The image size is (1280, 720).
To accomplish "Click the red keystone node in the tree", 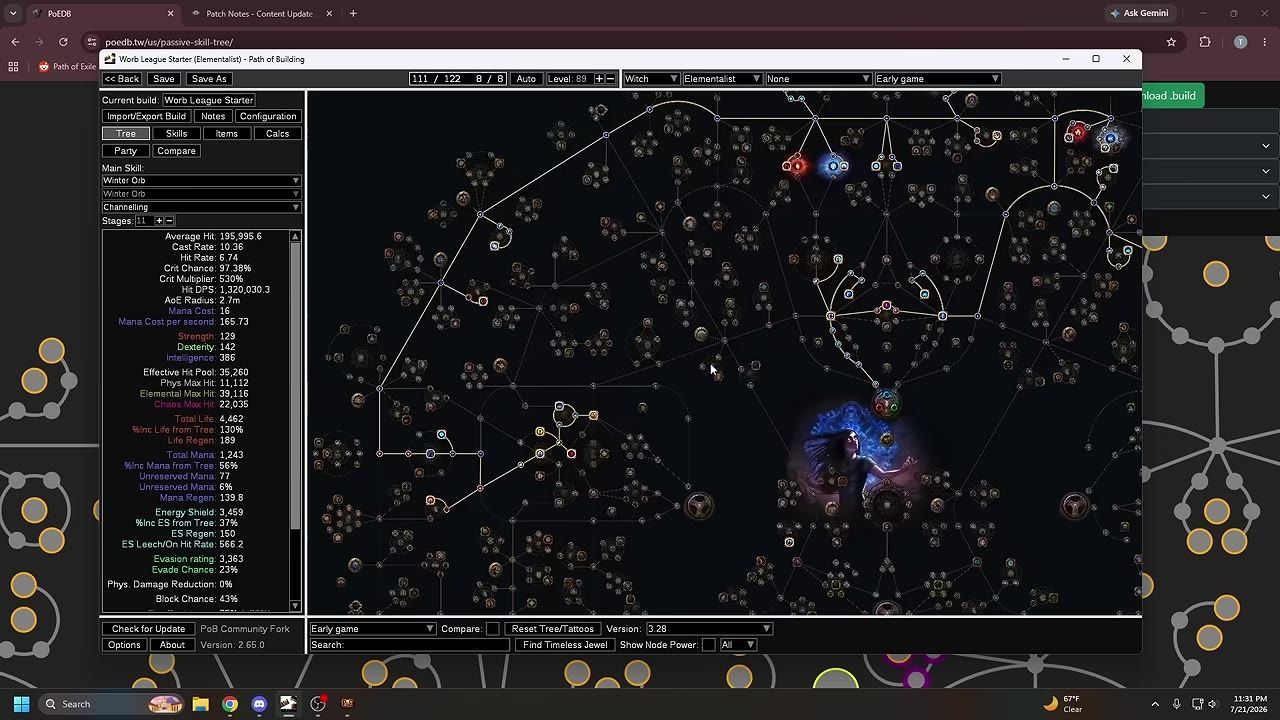I will (x=796, y=166).
